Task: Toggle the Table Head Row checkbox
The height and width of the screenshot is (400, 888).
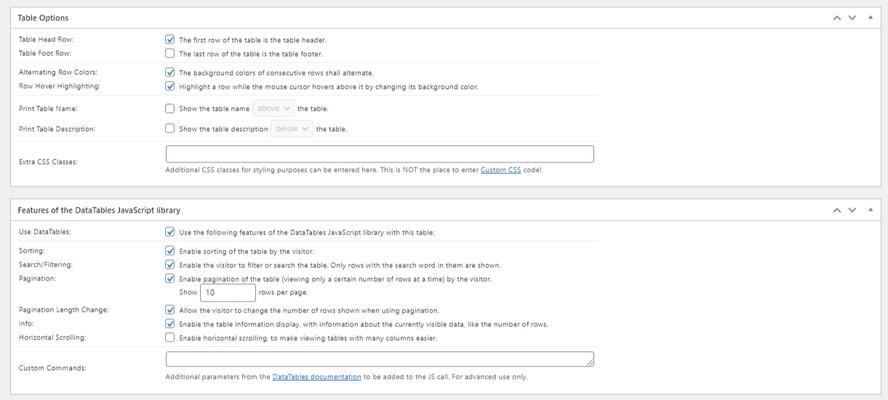Action: click(x=170, y=40)
